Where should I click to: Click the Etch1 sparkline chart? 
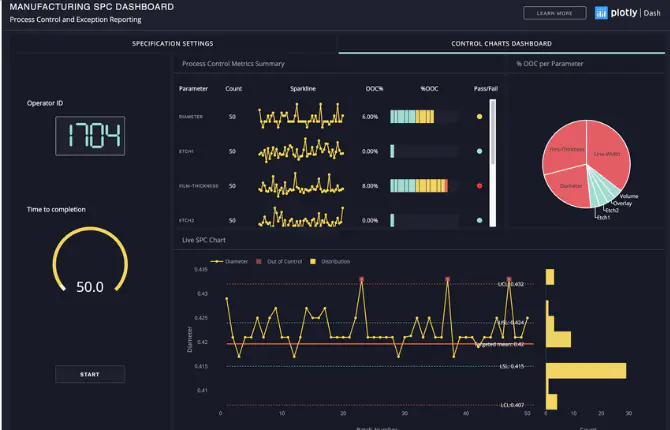pyautogui.click(x=300, y=152)
